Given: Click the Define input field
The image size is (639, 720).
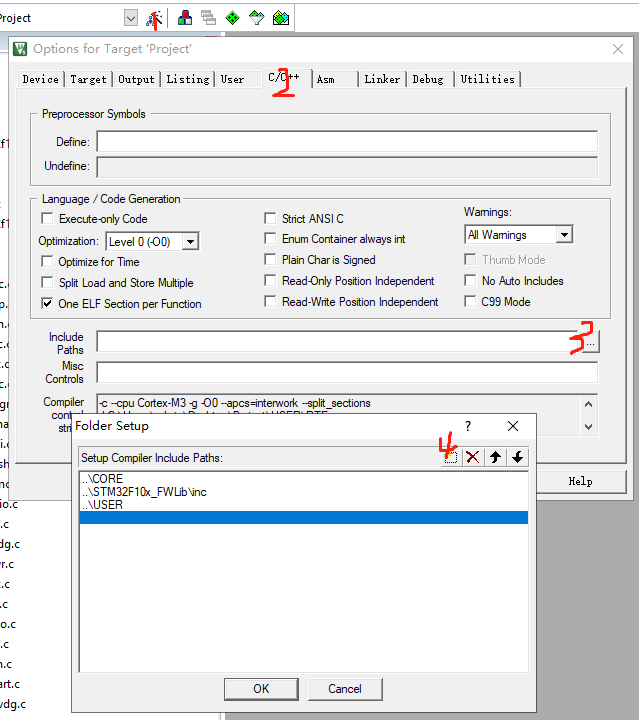Looking at the screenshot, I should click(x=347, y=141).
